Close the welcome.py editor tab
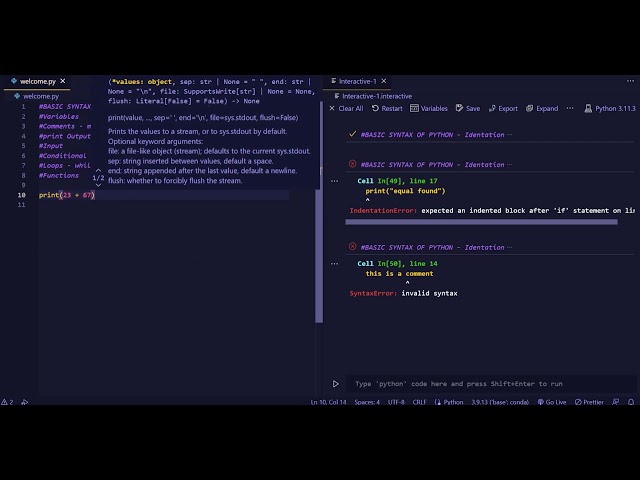This screenshot has height=480, width=640. coord(62,81)
